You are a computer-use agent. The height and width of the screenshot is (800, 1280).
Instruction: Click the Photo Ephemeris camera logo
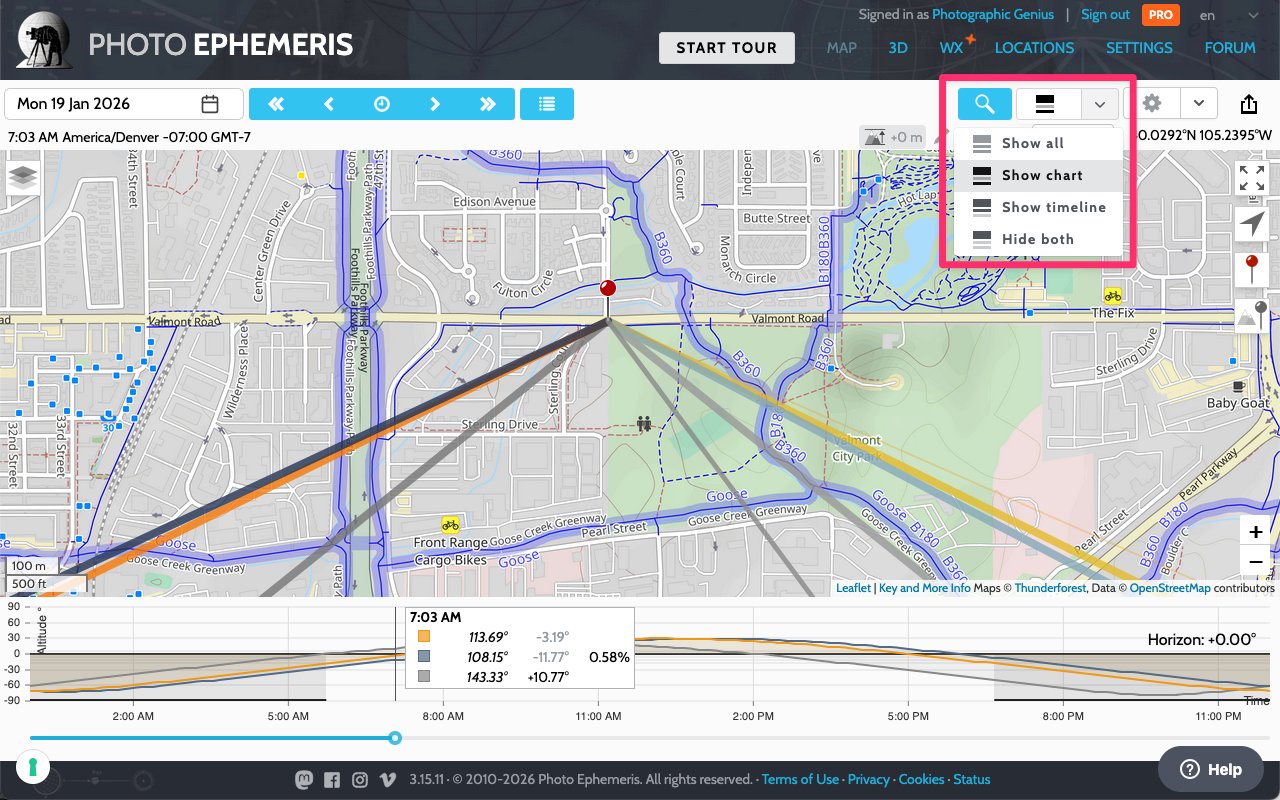pyautogui.click(x=44, y=39)
